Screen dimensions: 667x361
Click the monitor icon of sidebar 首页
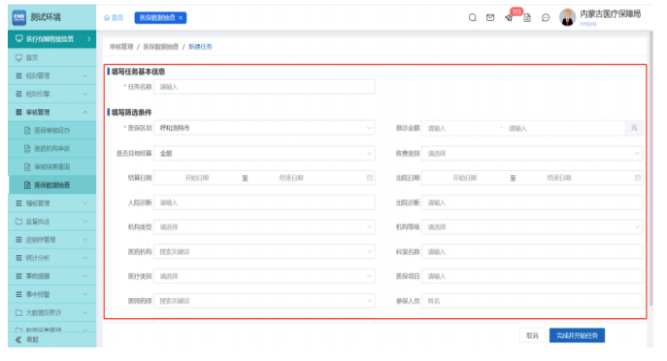click(x=19, y=57)
